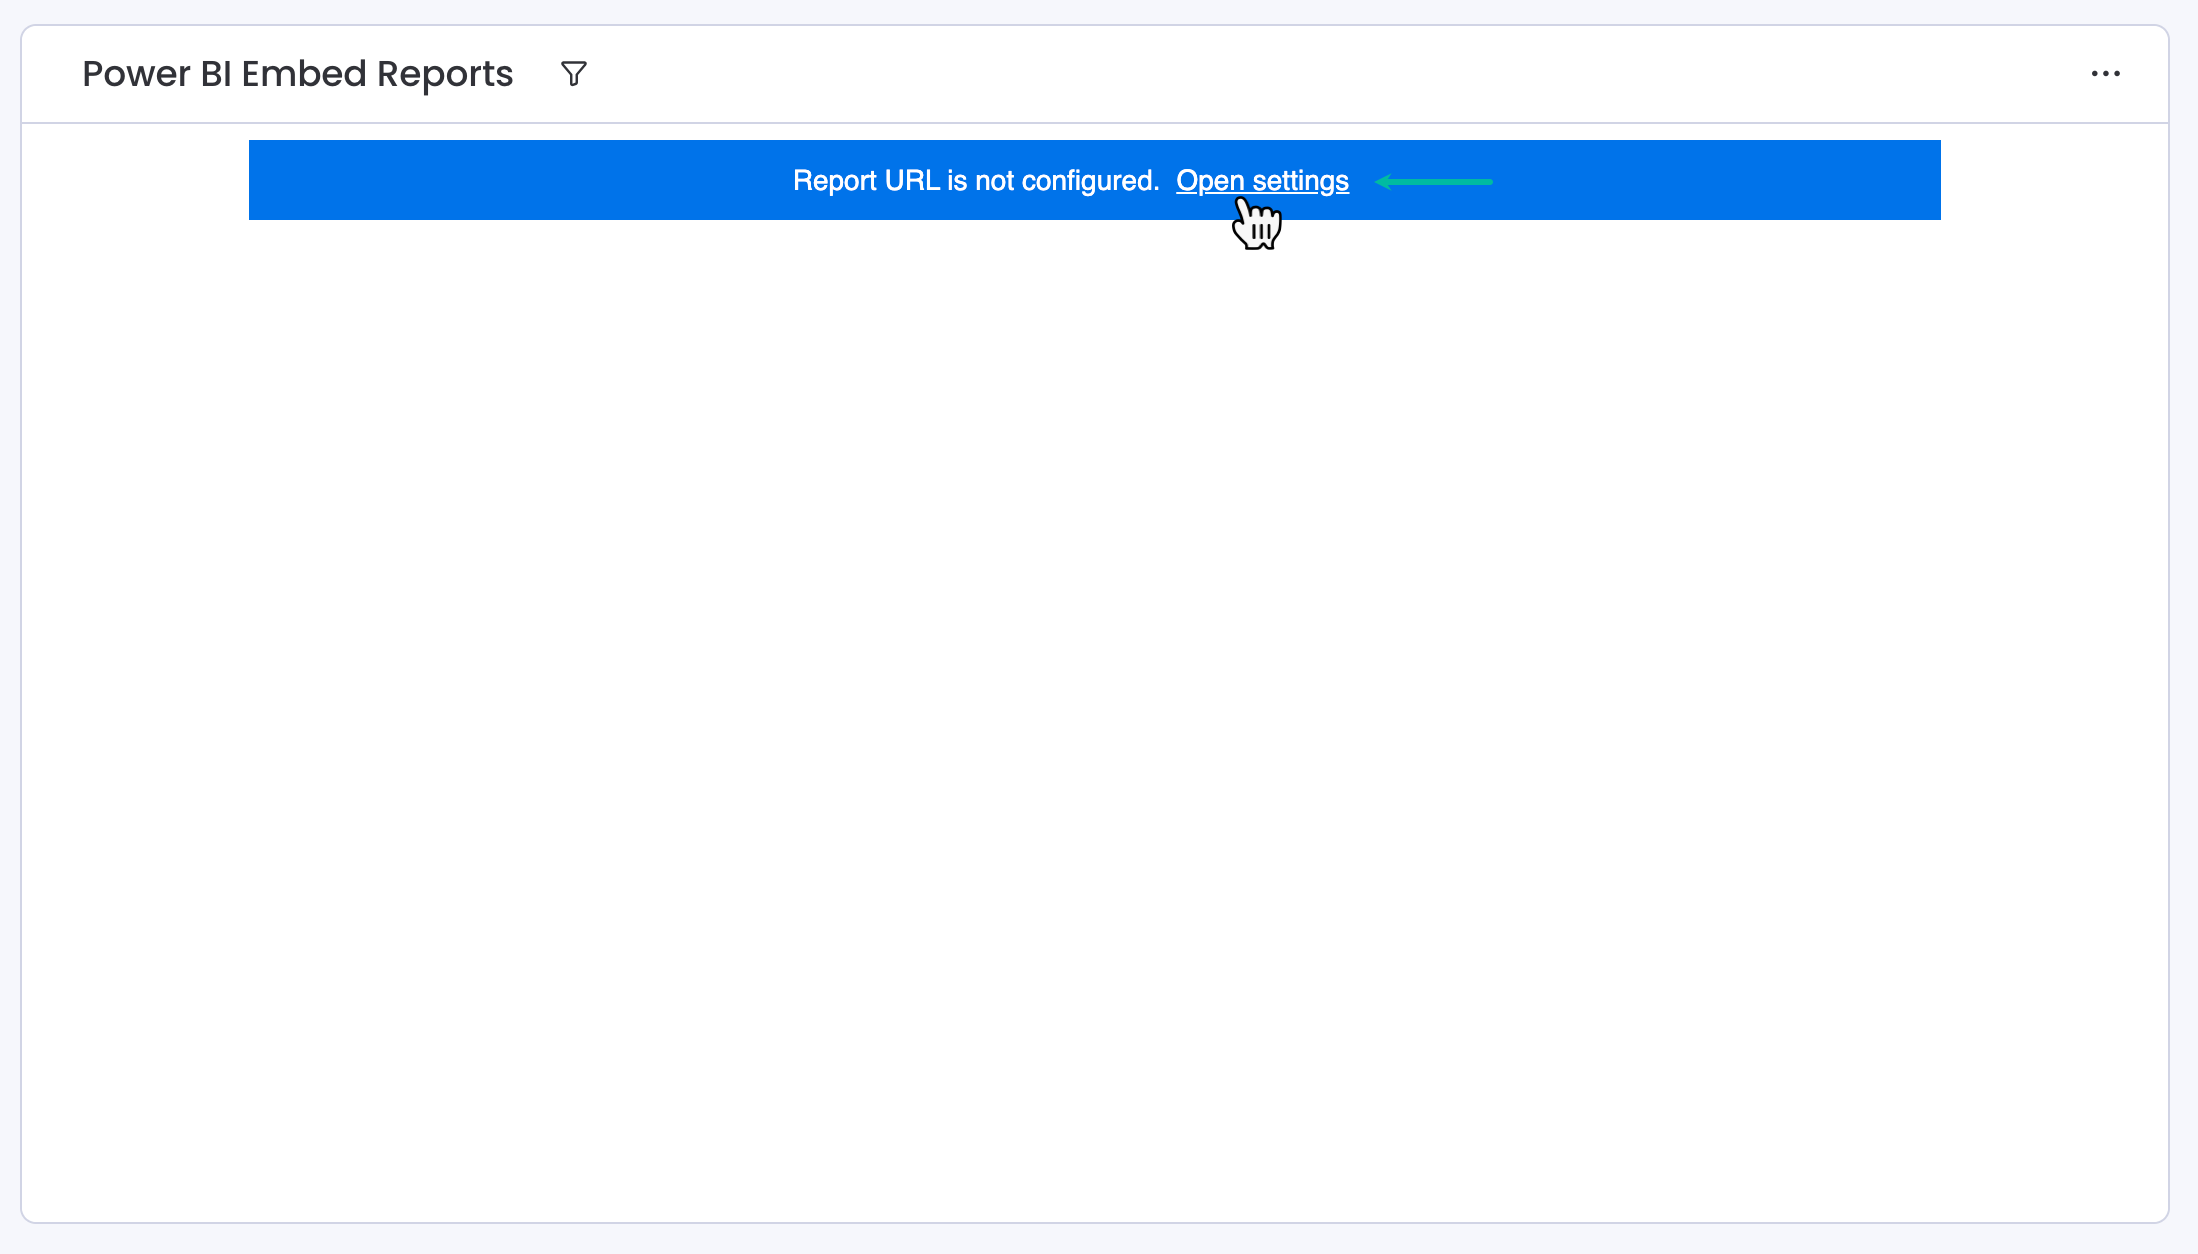This screenshot has width=2198, height=1254.
Task: Expand the ellipsis options in widget header
Action: point(2105,74)
